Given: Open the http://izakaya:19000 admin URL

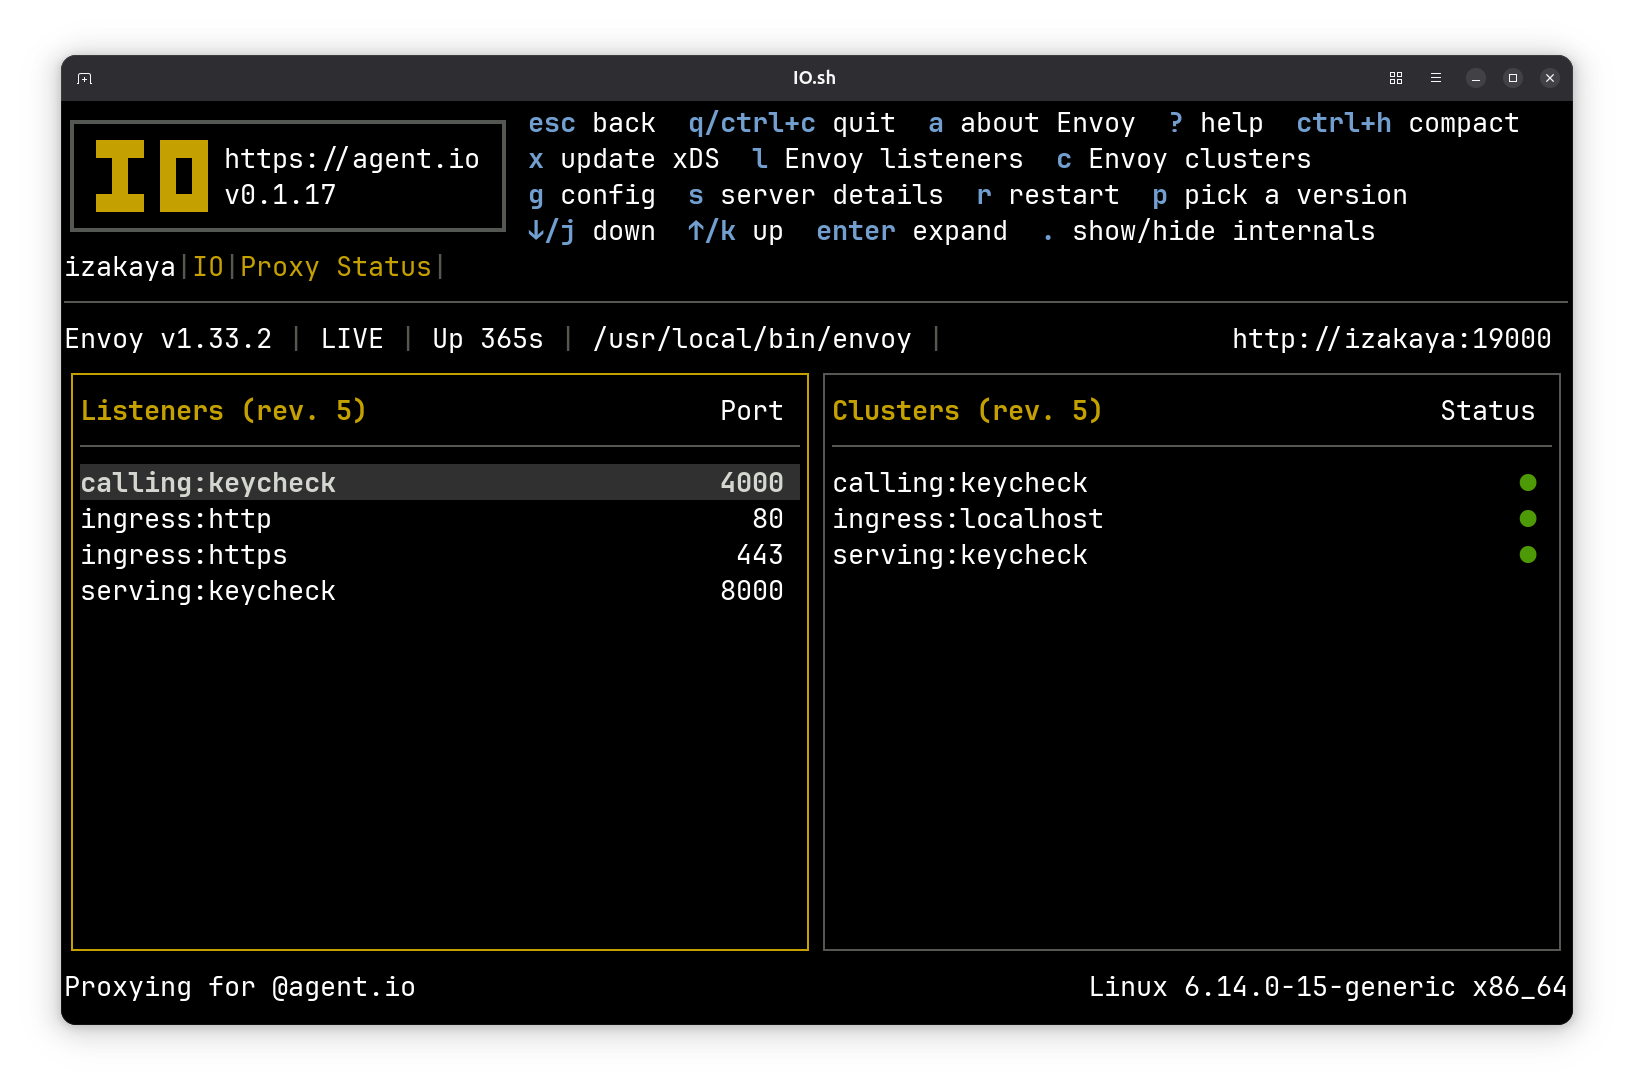Looking at the screenshot, I should 1392,339.
